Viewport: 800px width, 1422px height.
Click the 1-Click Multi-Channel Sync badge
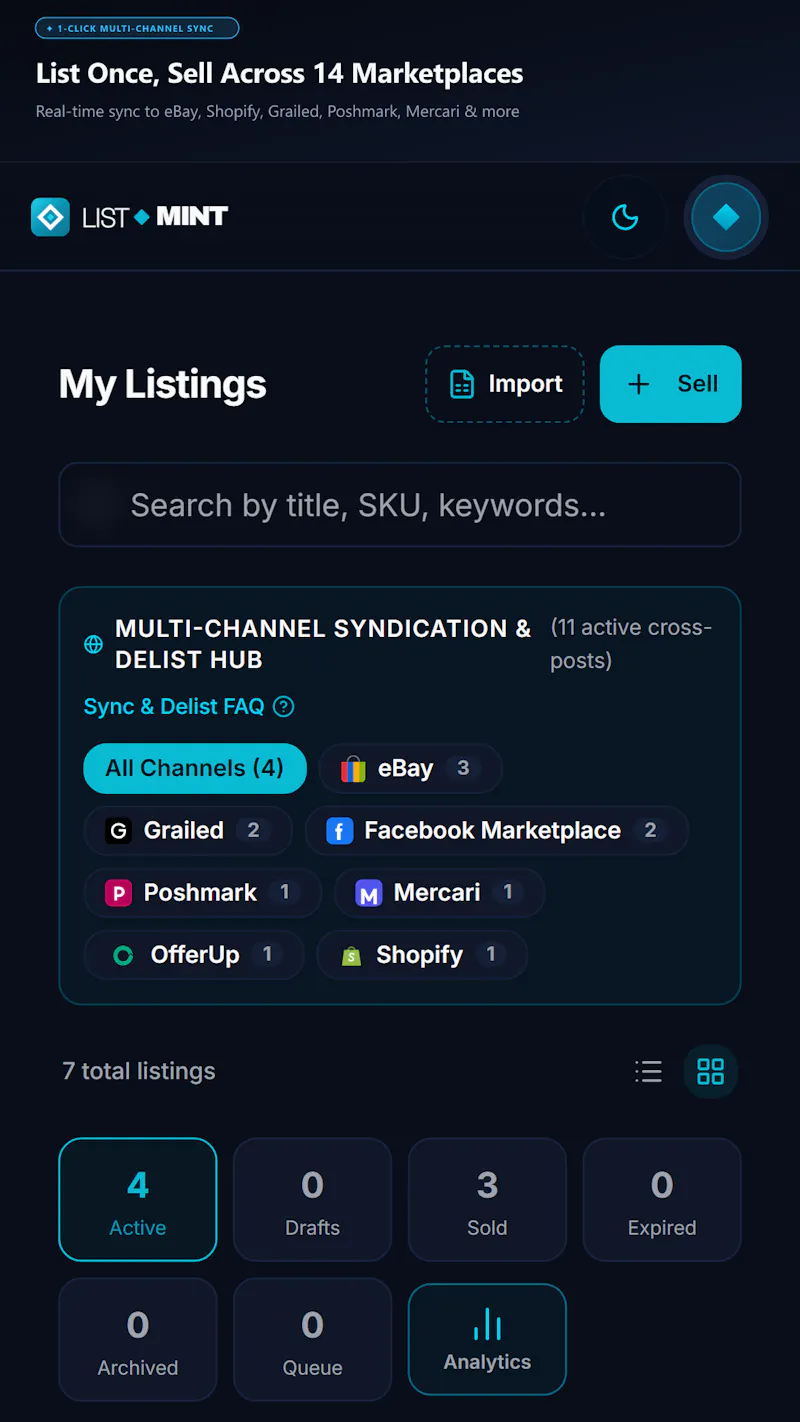pyautogui.click(x=137, y=28)
